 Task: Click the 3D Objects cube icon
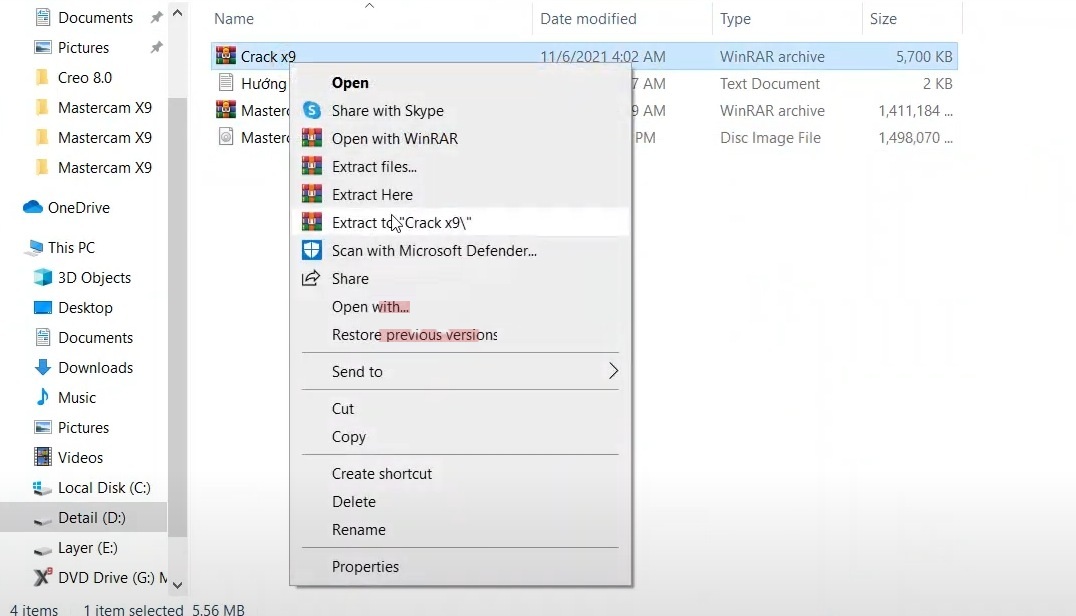tap(43, 277)
